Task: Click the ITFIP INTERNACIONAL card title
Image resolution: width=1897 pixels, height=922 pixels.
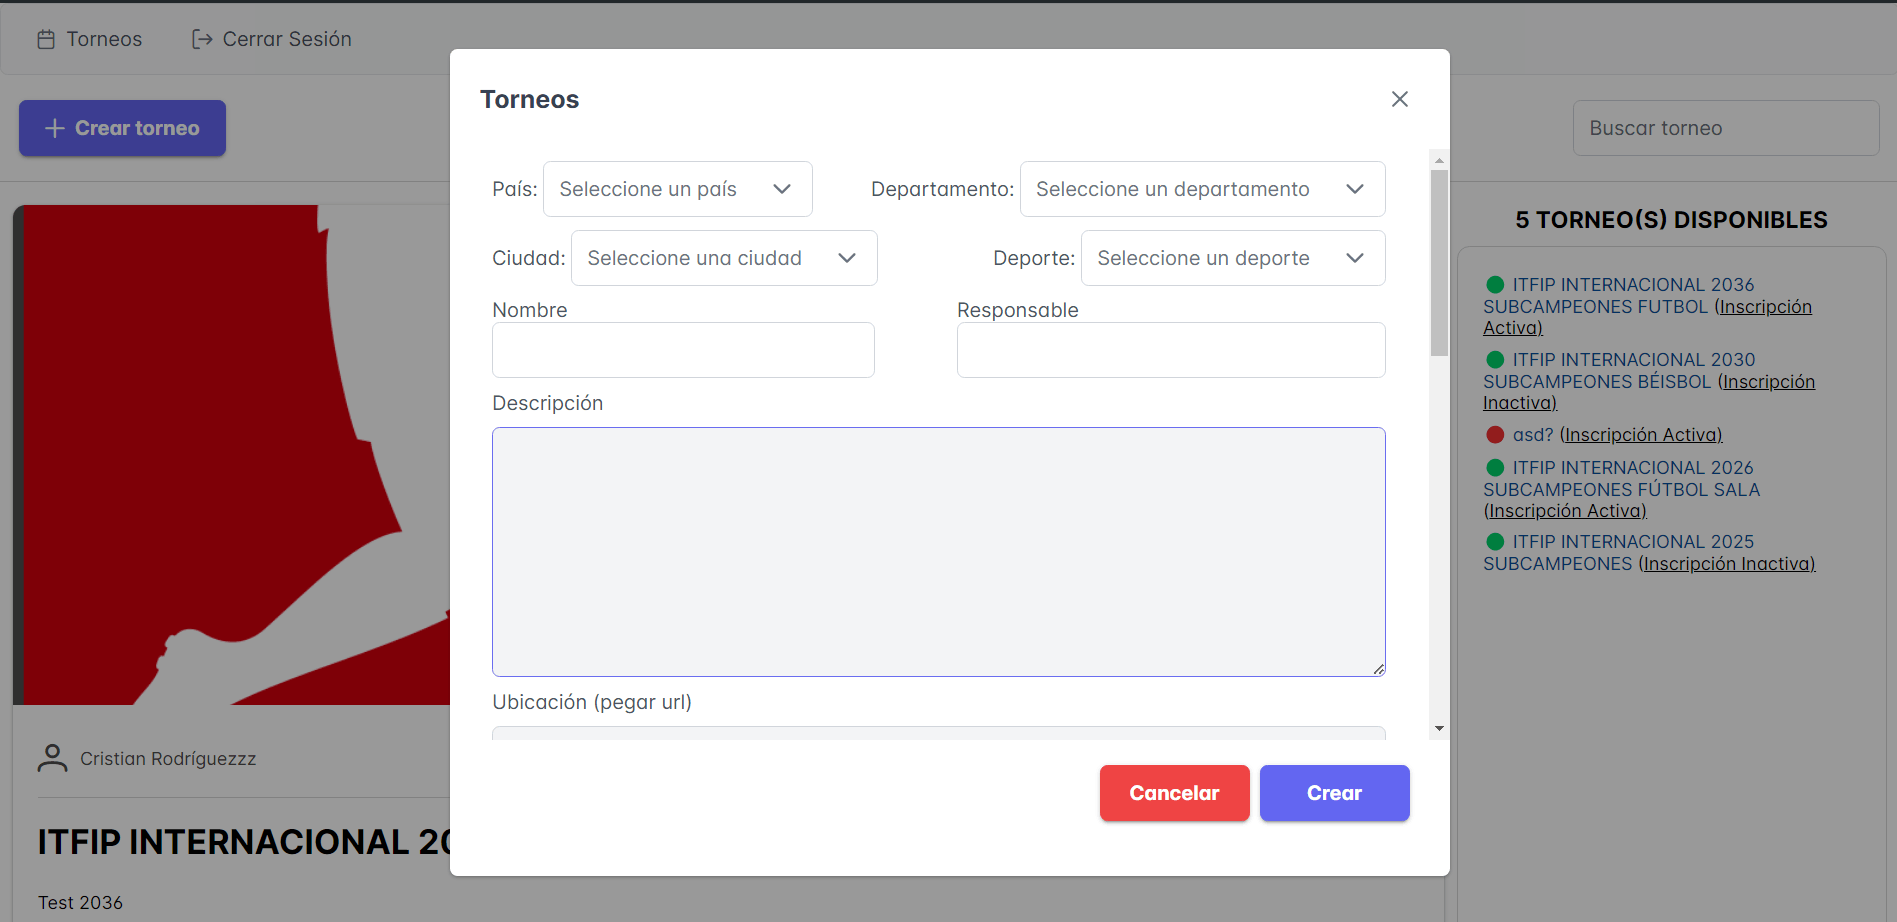Action: tap(244, 842)
